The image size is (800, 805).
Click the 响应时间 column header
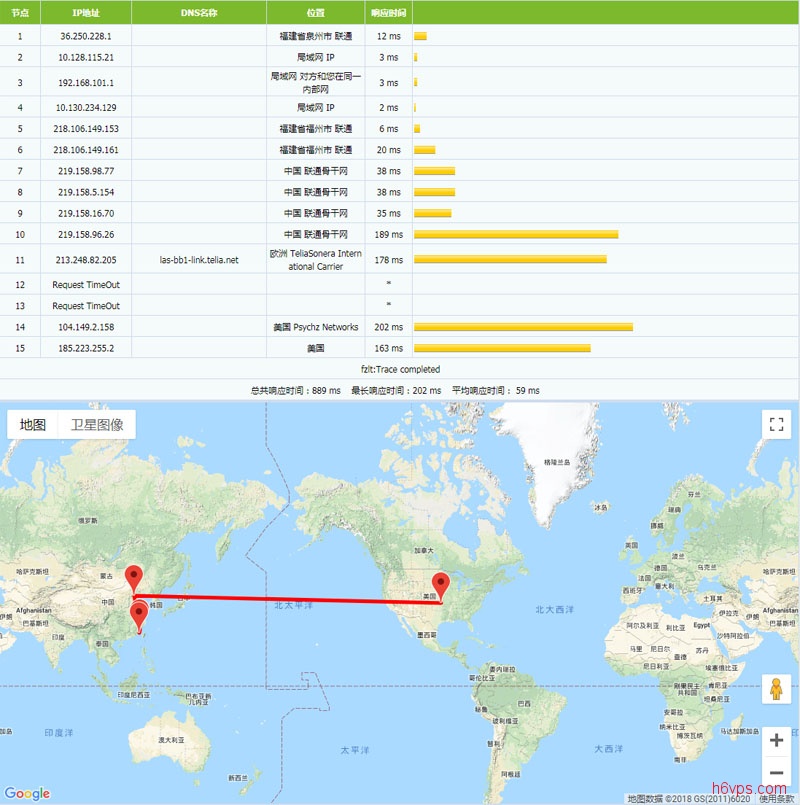pyautogui.click(x=389, y=13)
